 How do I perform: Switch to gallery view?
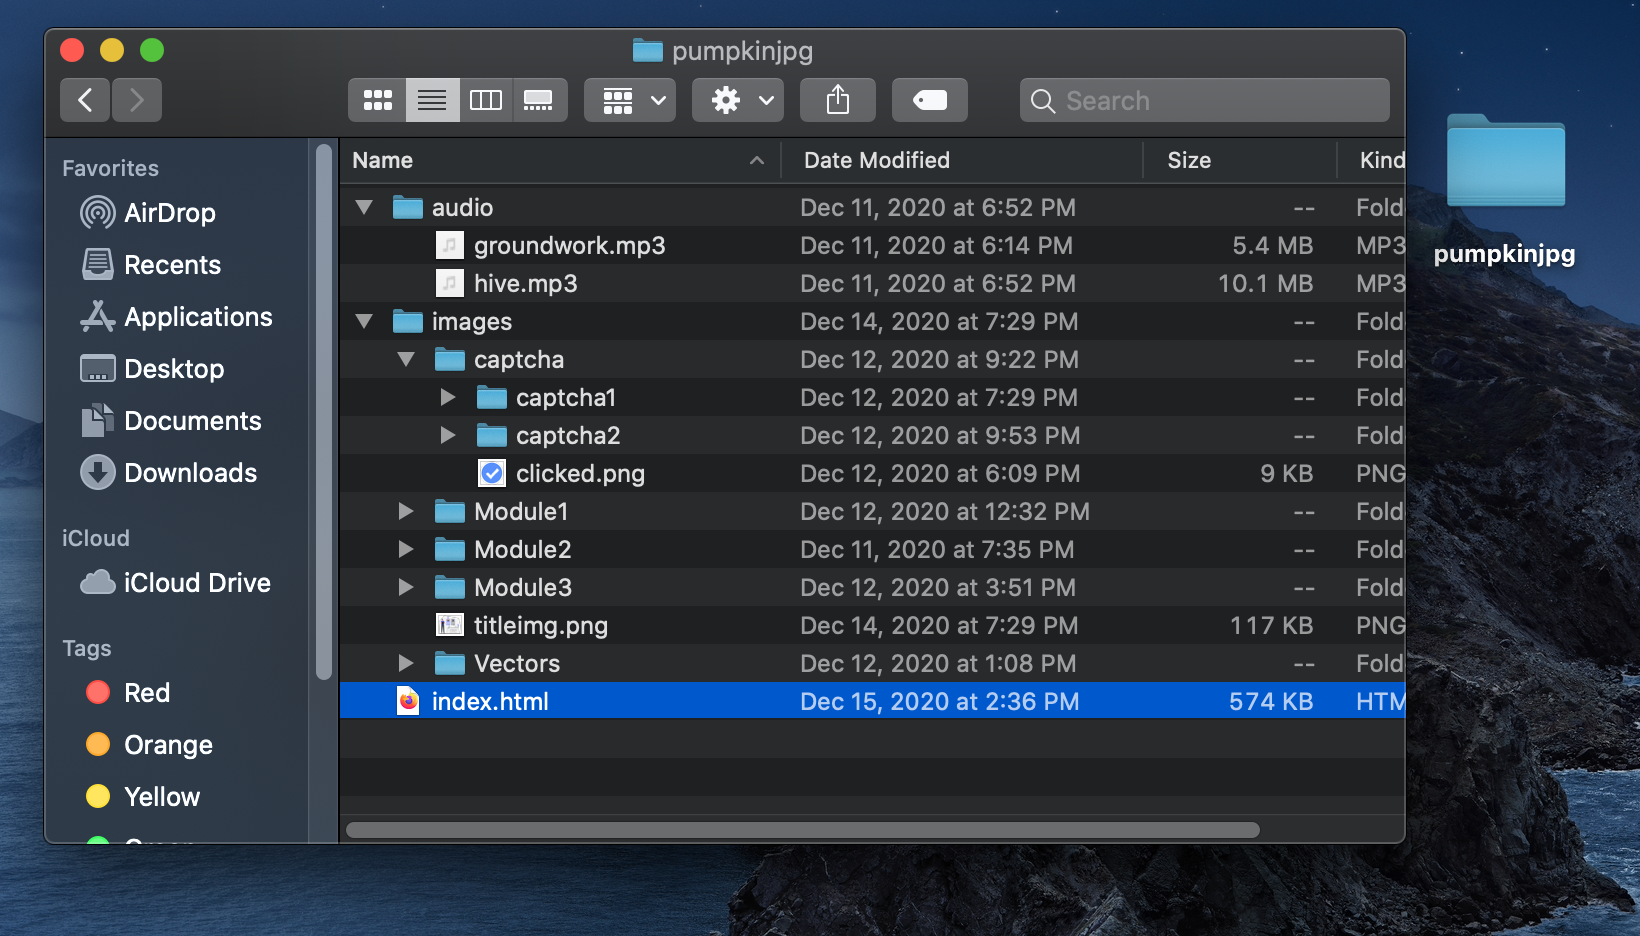(x=539, y=100)
